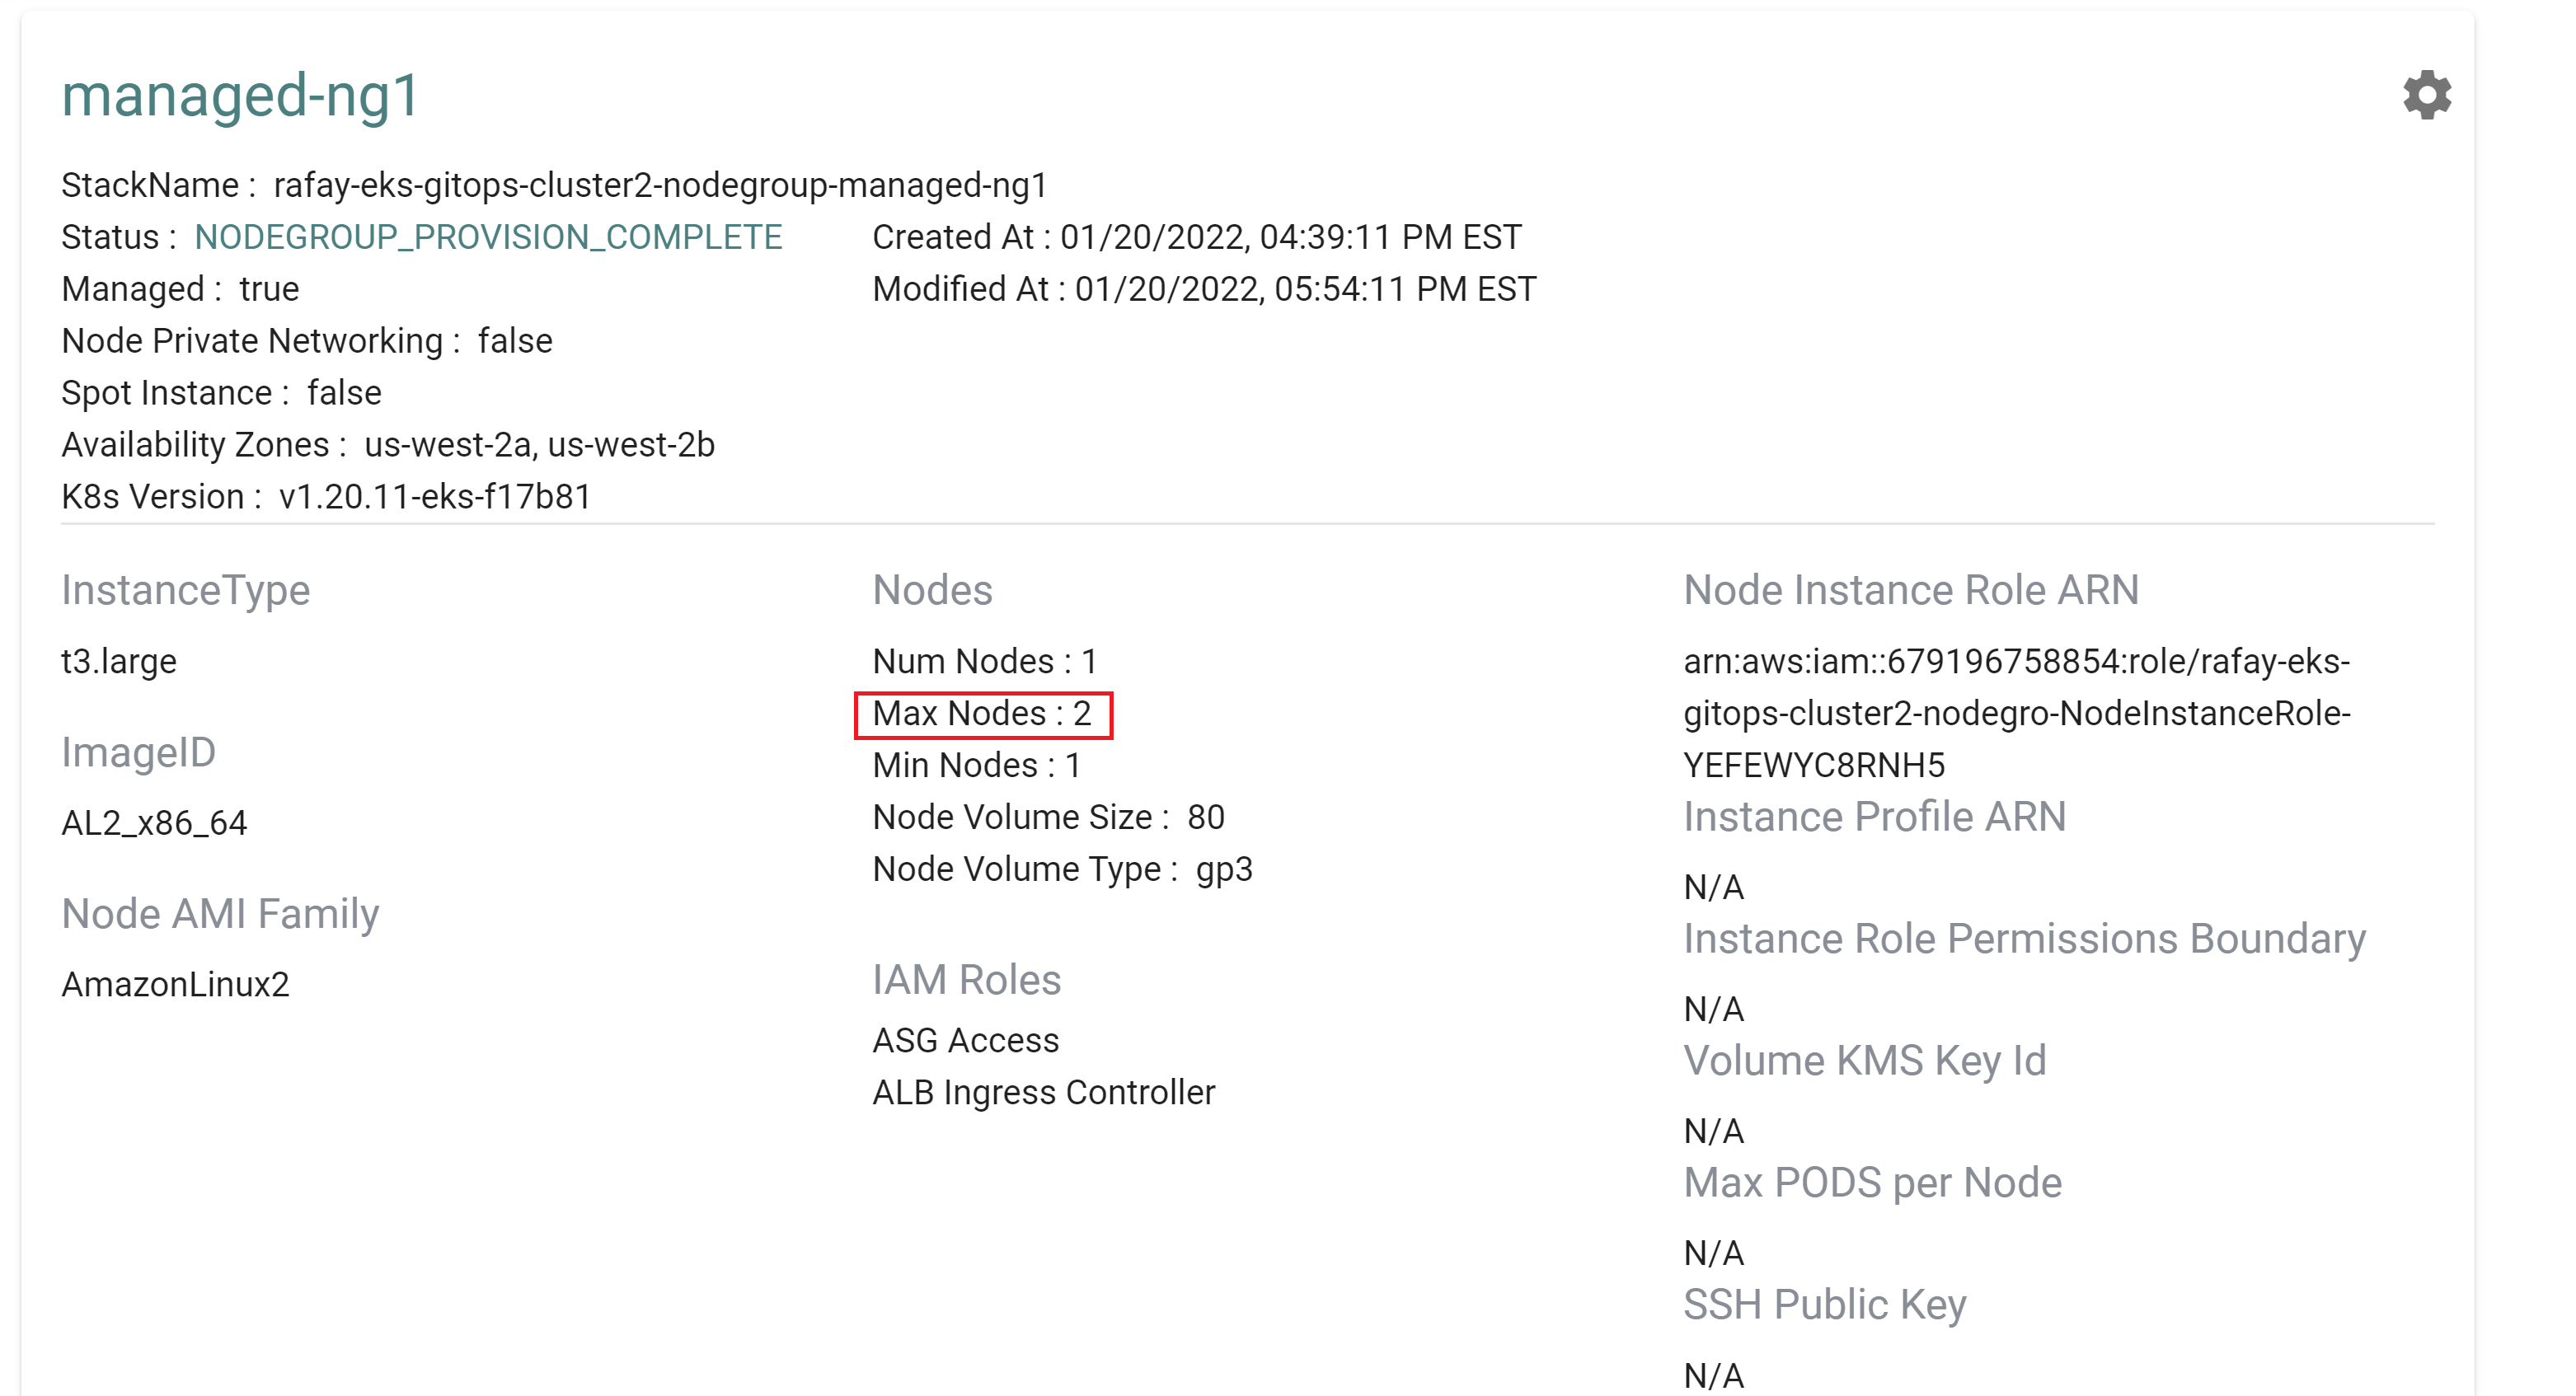Click the Node Instance Role ARN heading
This screenshot has height=1396, width=2576.
1911,590
